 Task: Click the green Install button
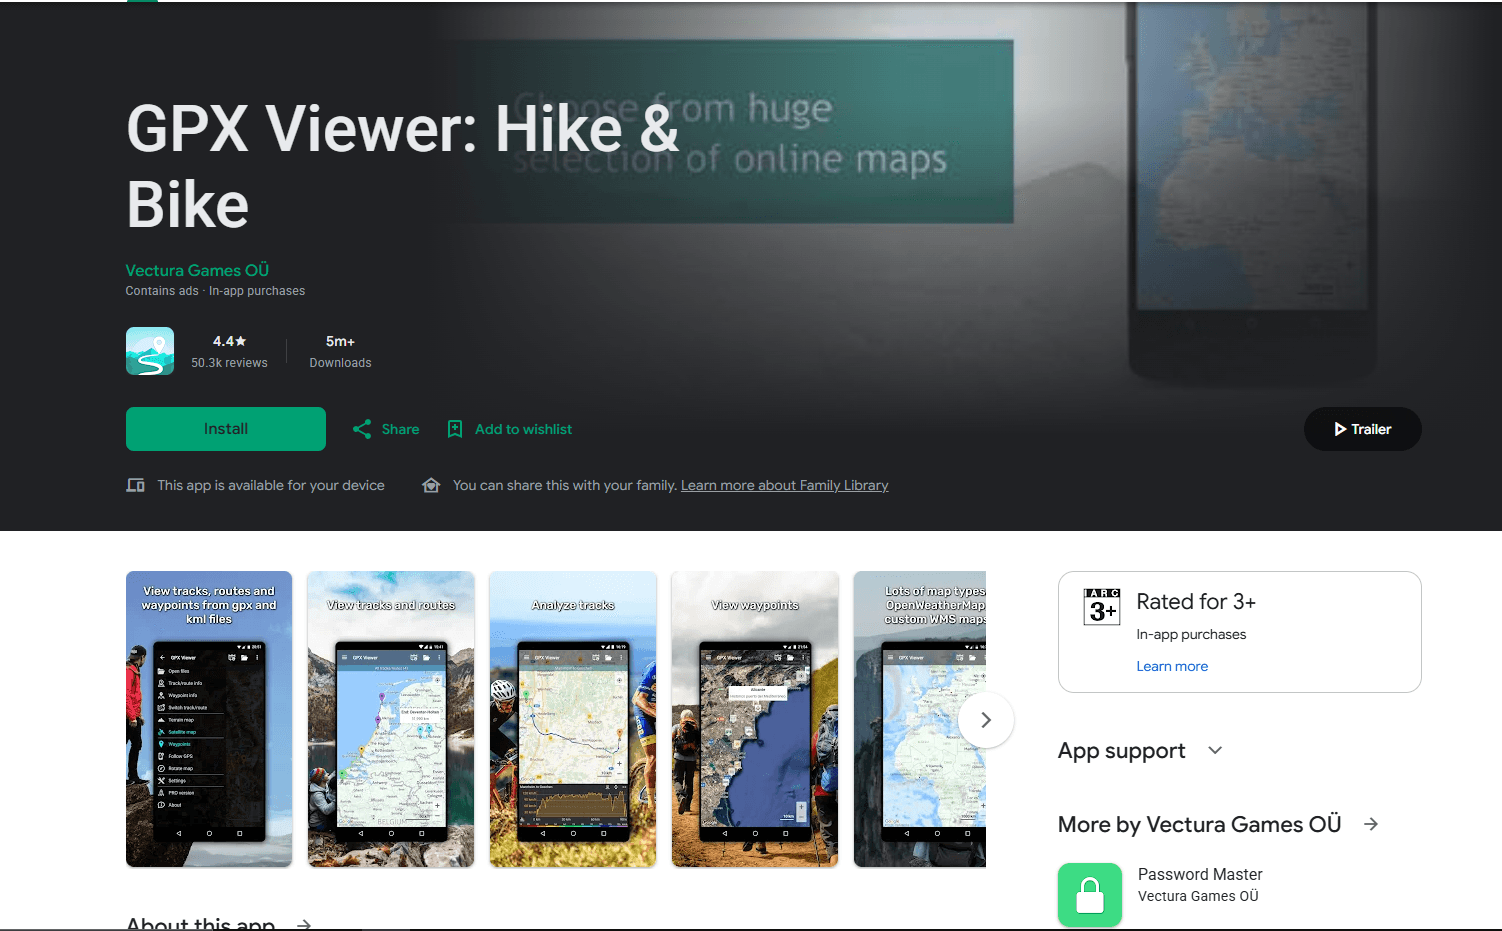[226, 429]
